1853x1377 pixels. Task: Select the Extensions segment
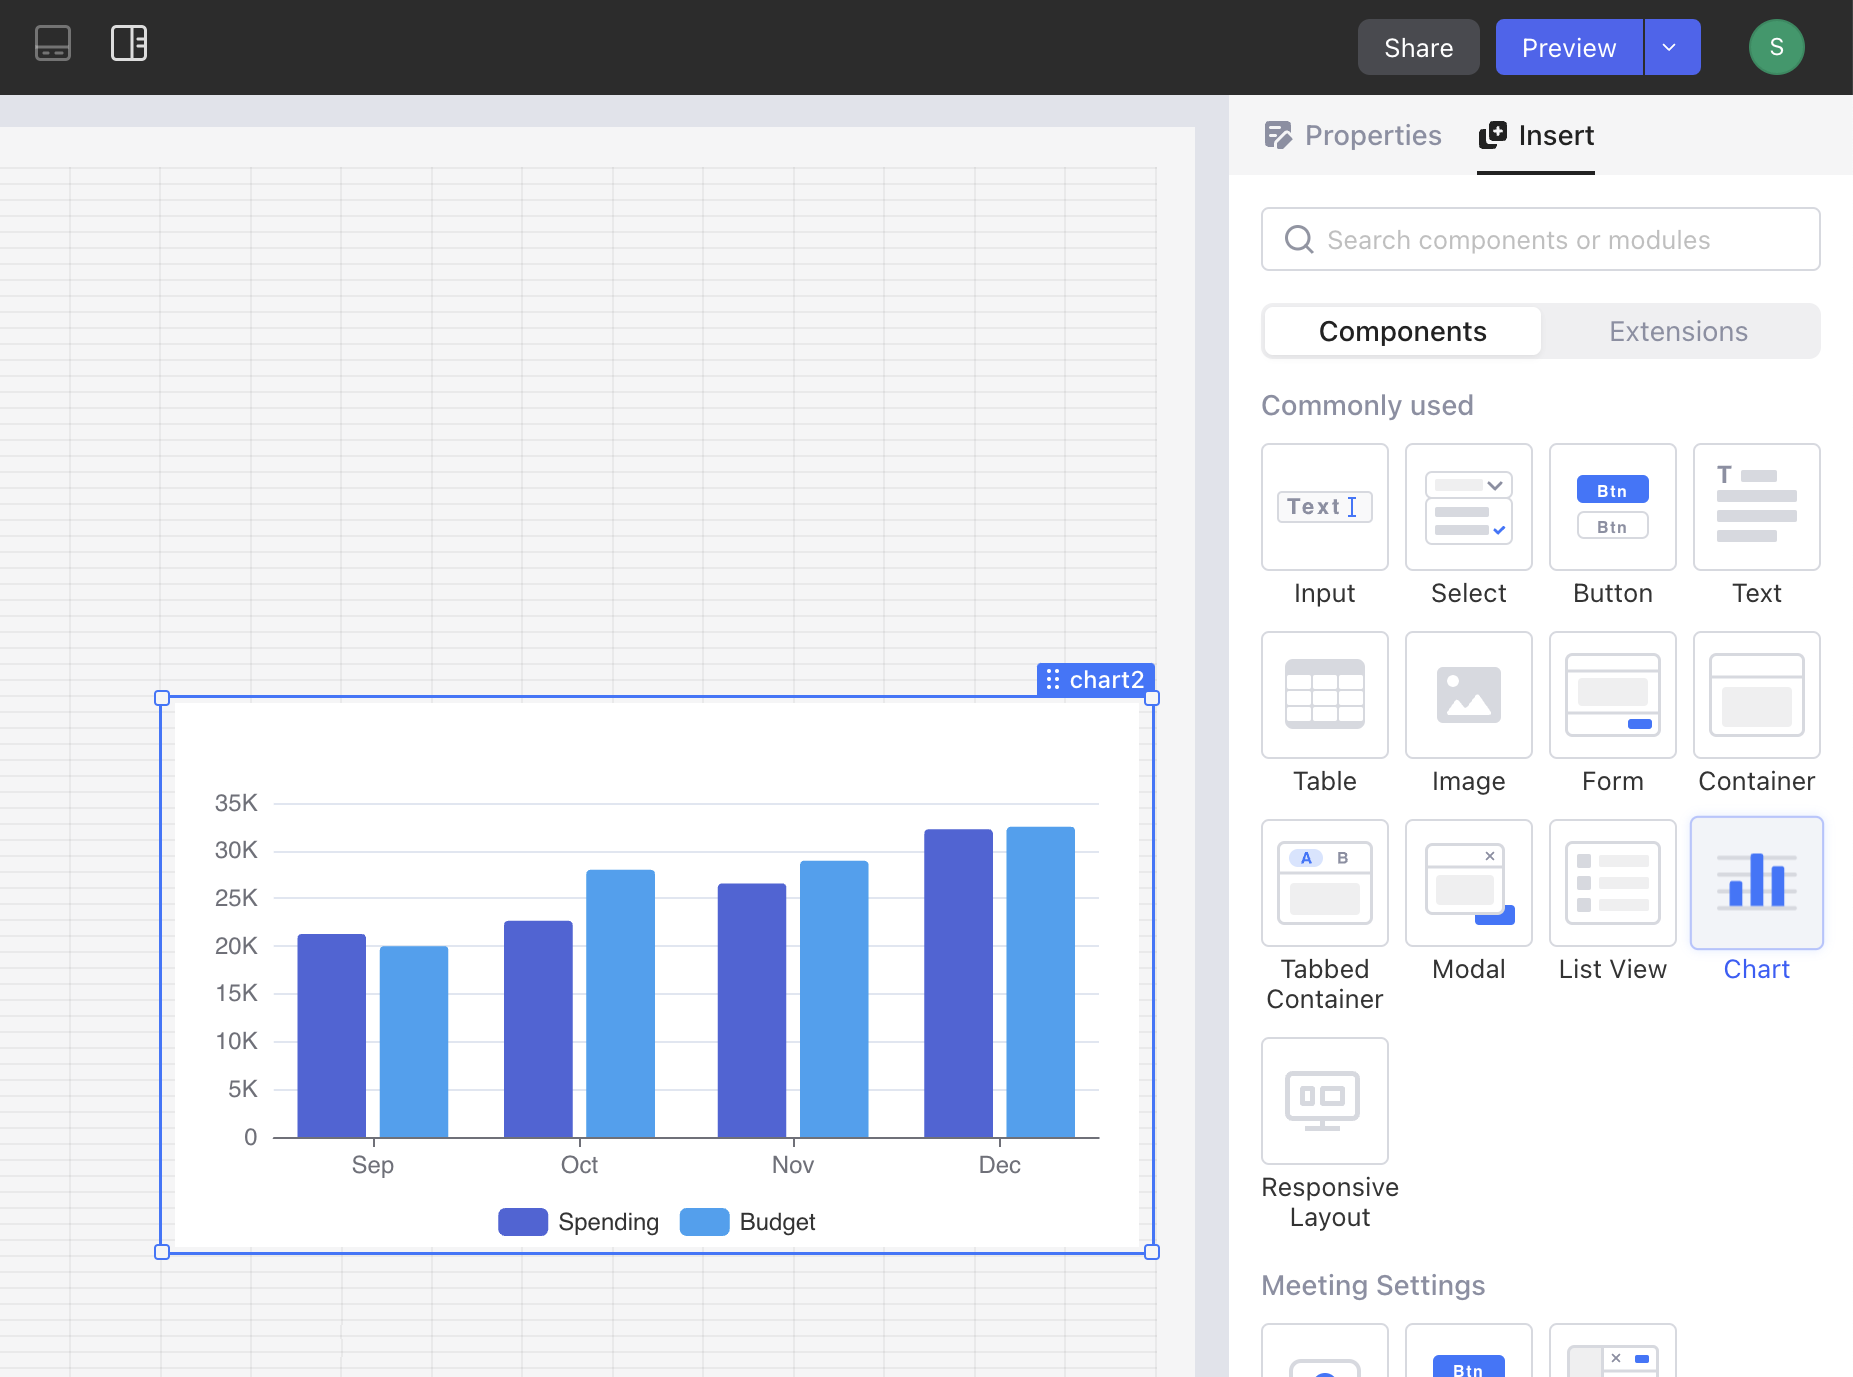pyautogui.click(x=1678, y=331)
